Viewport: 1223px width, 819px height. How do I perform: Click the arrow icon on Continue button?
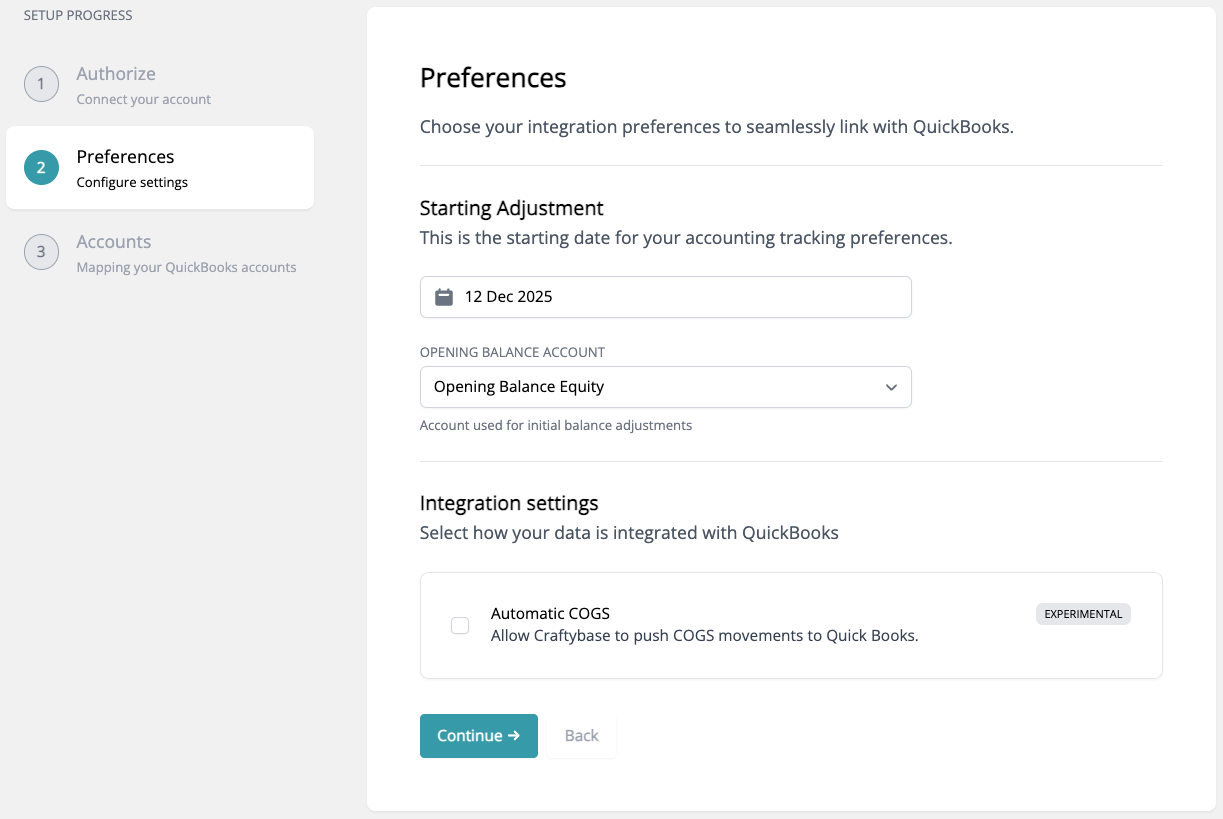(514, 736)
